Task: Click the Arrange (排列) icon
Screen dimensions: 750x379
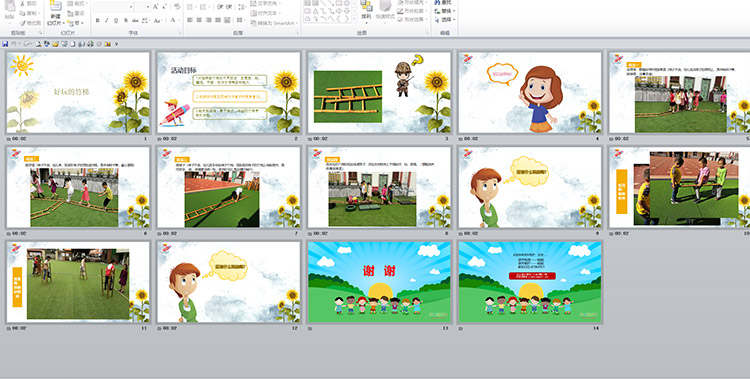Action: [366, 5]
